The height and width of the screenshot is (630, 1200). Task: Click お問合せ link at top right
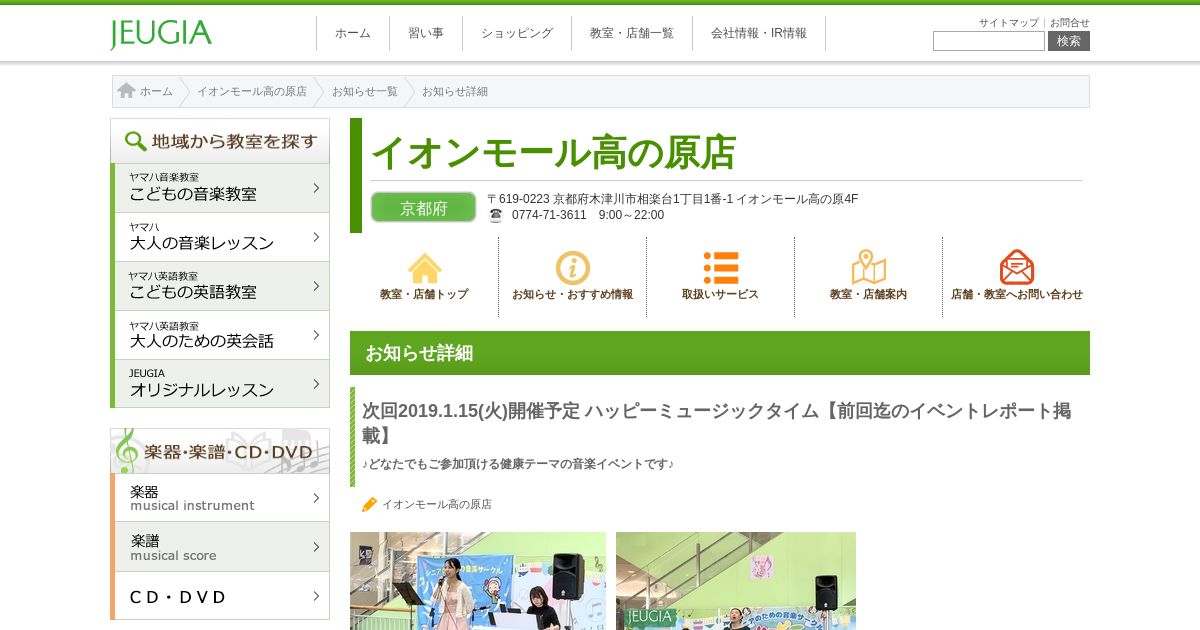[x=1070, y=23]
